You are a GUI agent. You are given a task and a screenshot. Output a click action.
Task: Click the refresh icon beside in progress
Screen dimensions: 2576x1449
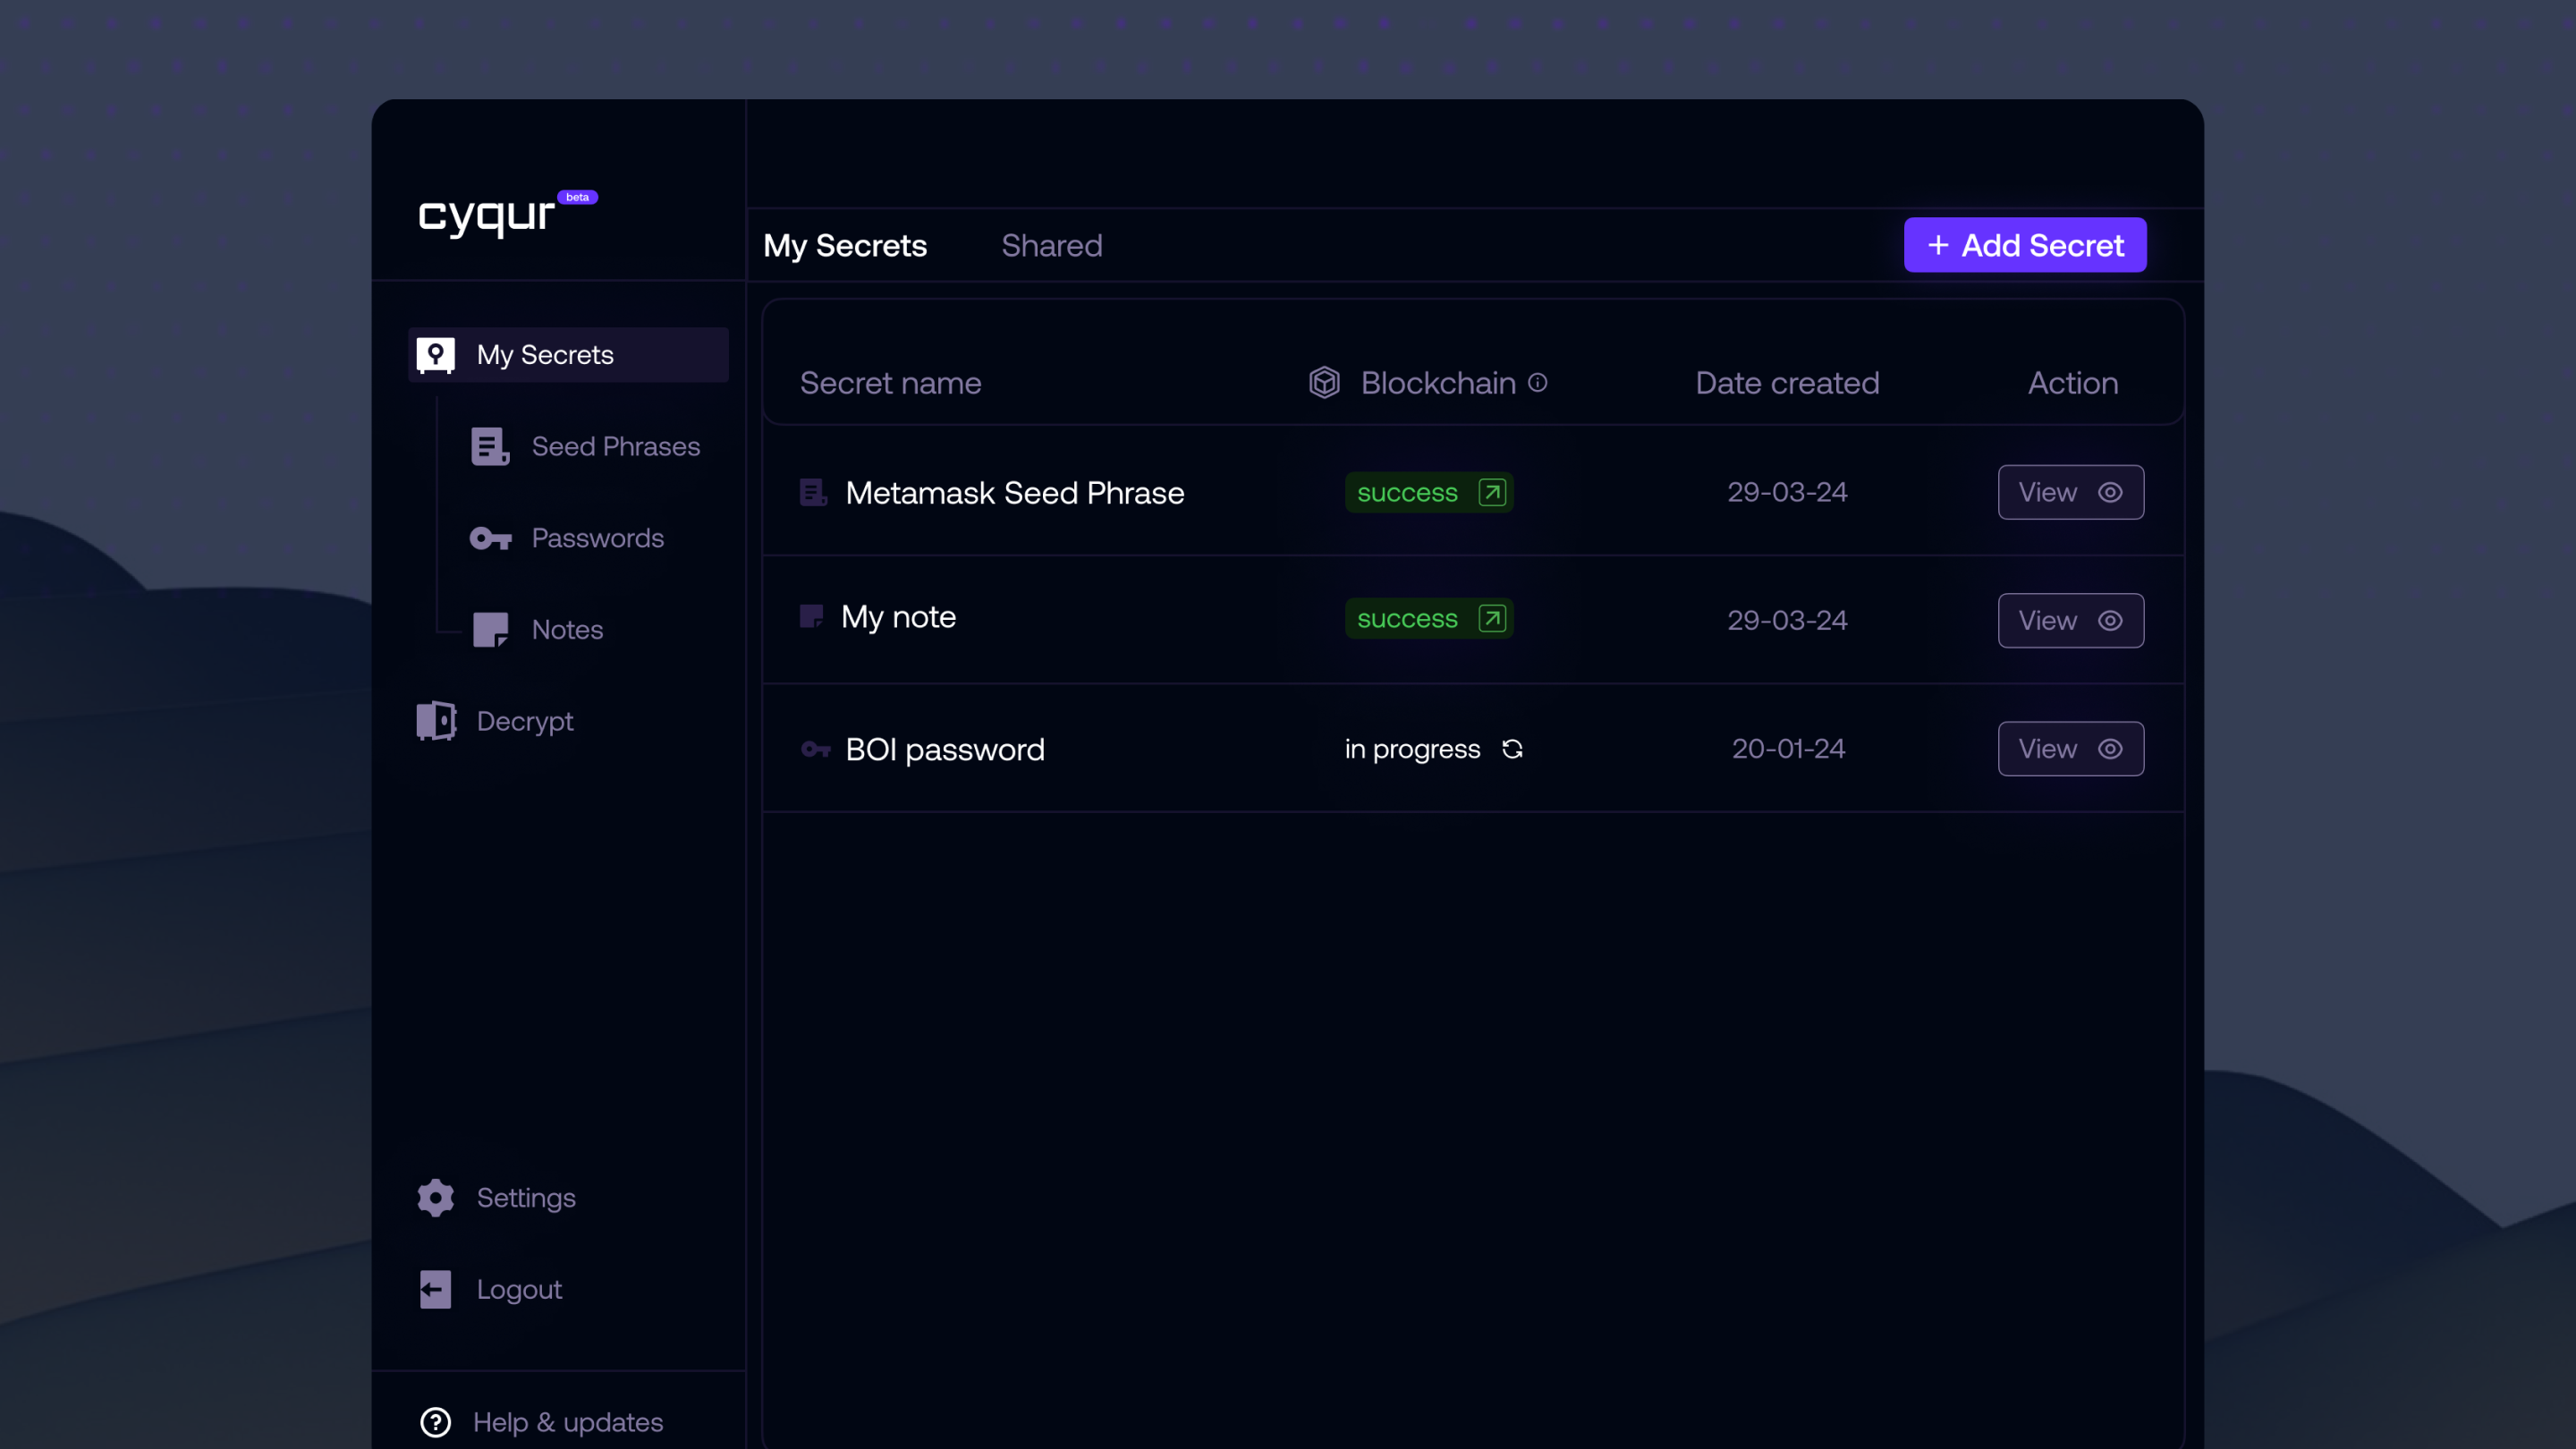click(1512, 749)
